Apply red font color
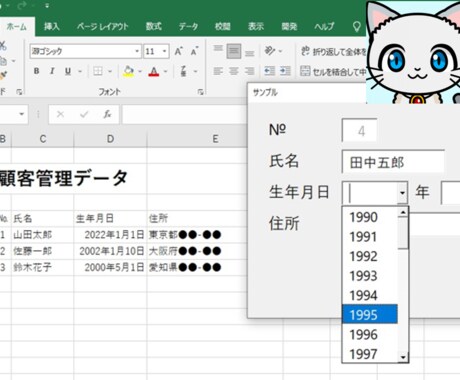460x380 pixels. pos(154,71)
